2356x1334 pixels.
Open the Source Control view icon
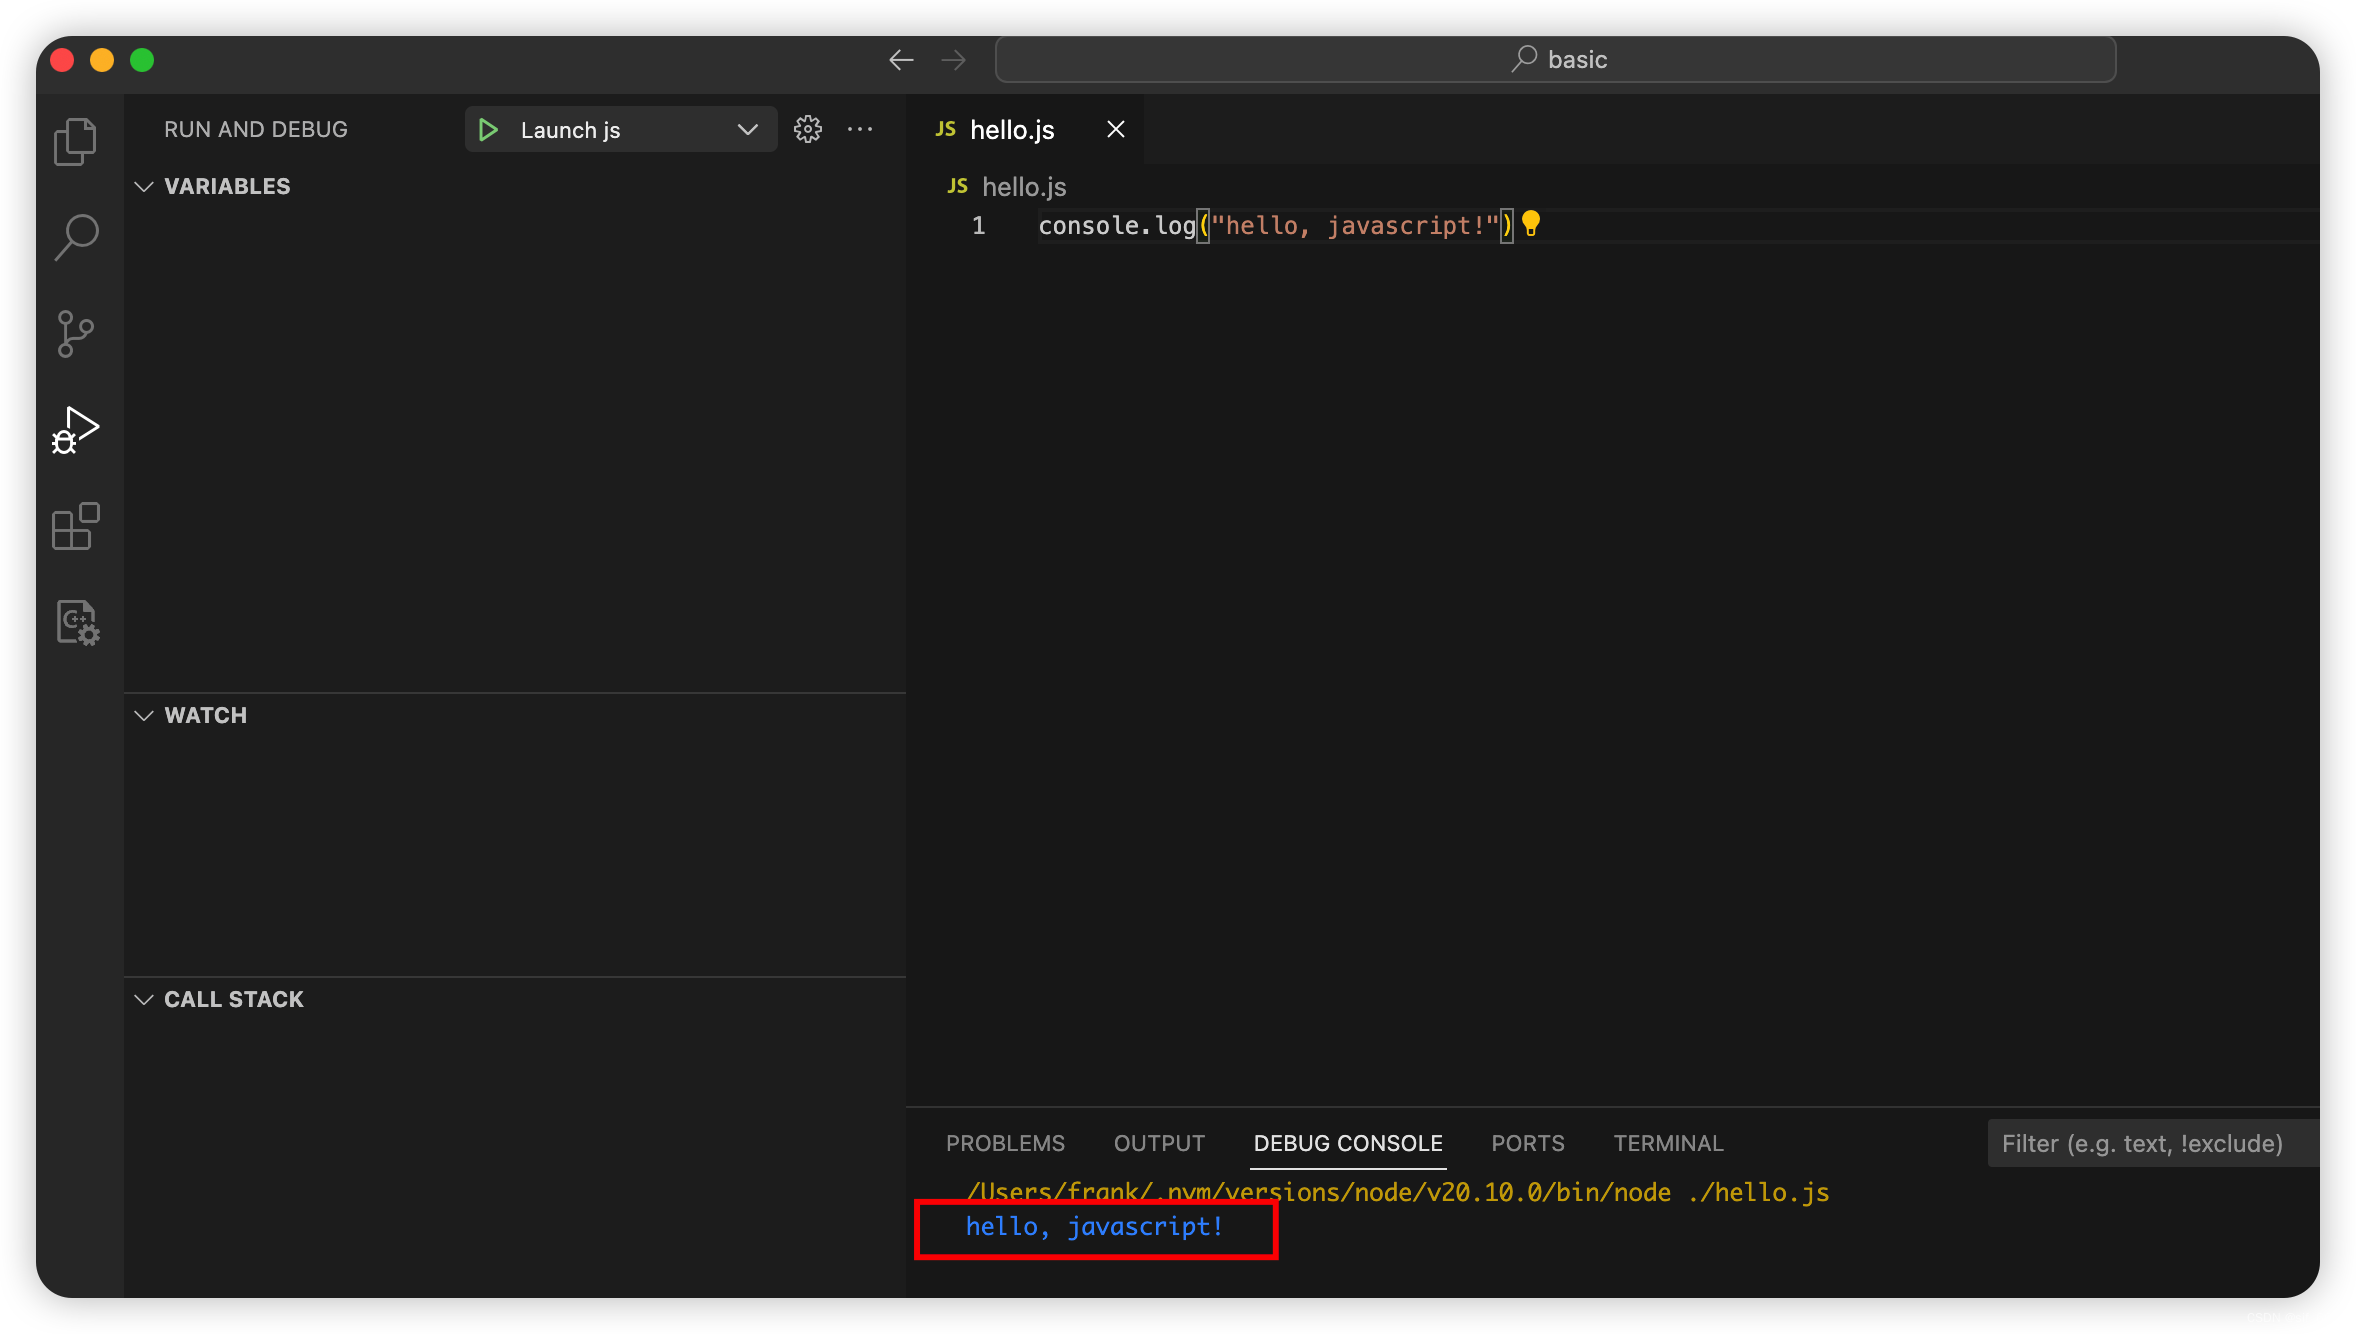click(x=75, y=333)
